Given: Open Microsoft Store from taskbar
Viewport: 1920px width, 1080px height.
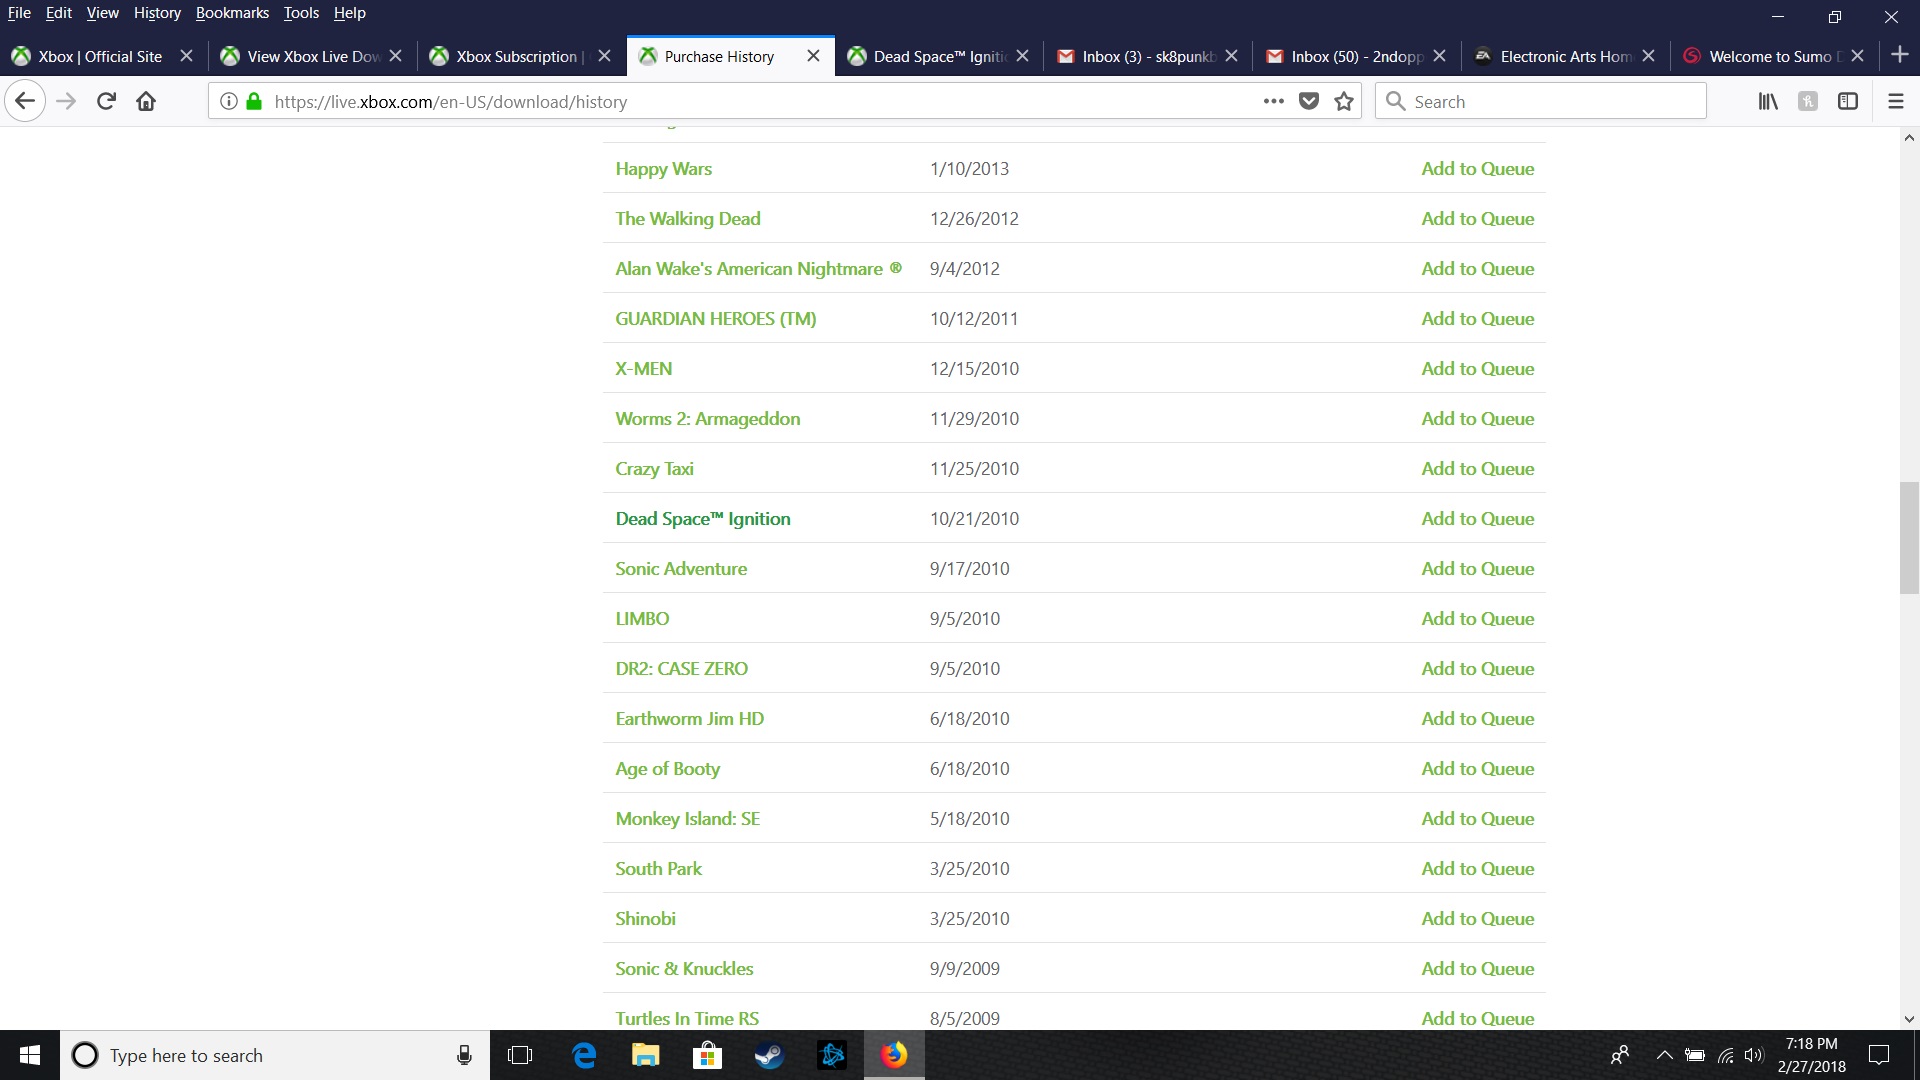Looking at the screenshot, I should [708, 1055].
